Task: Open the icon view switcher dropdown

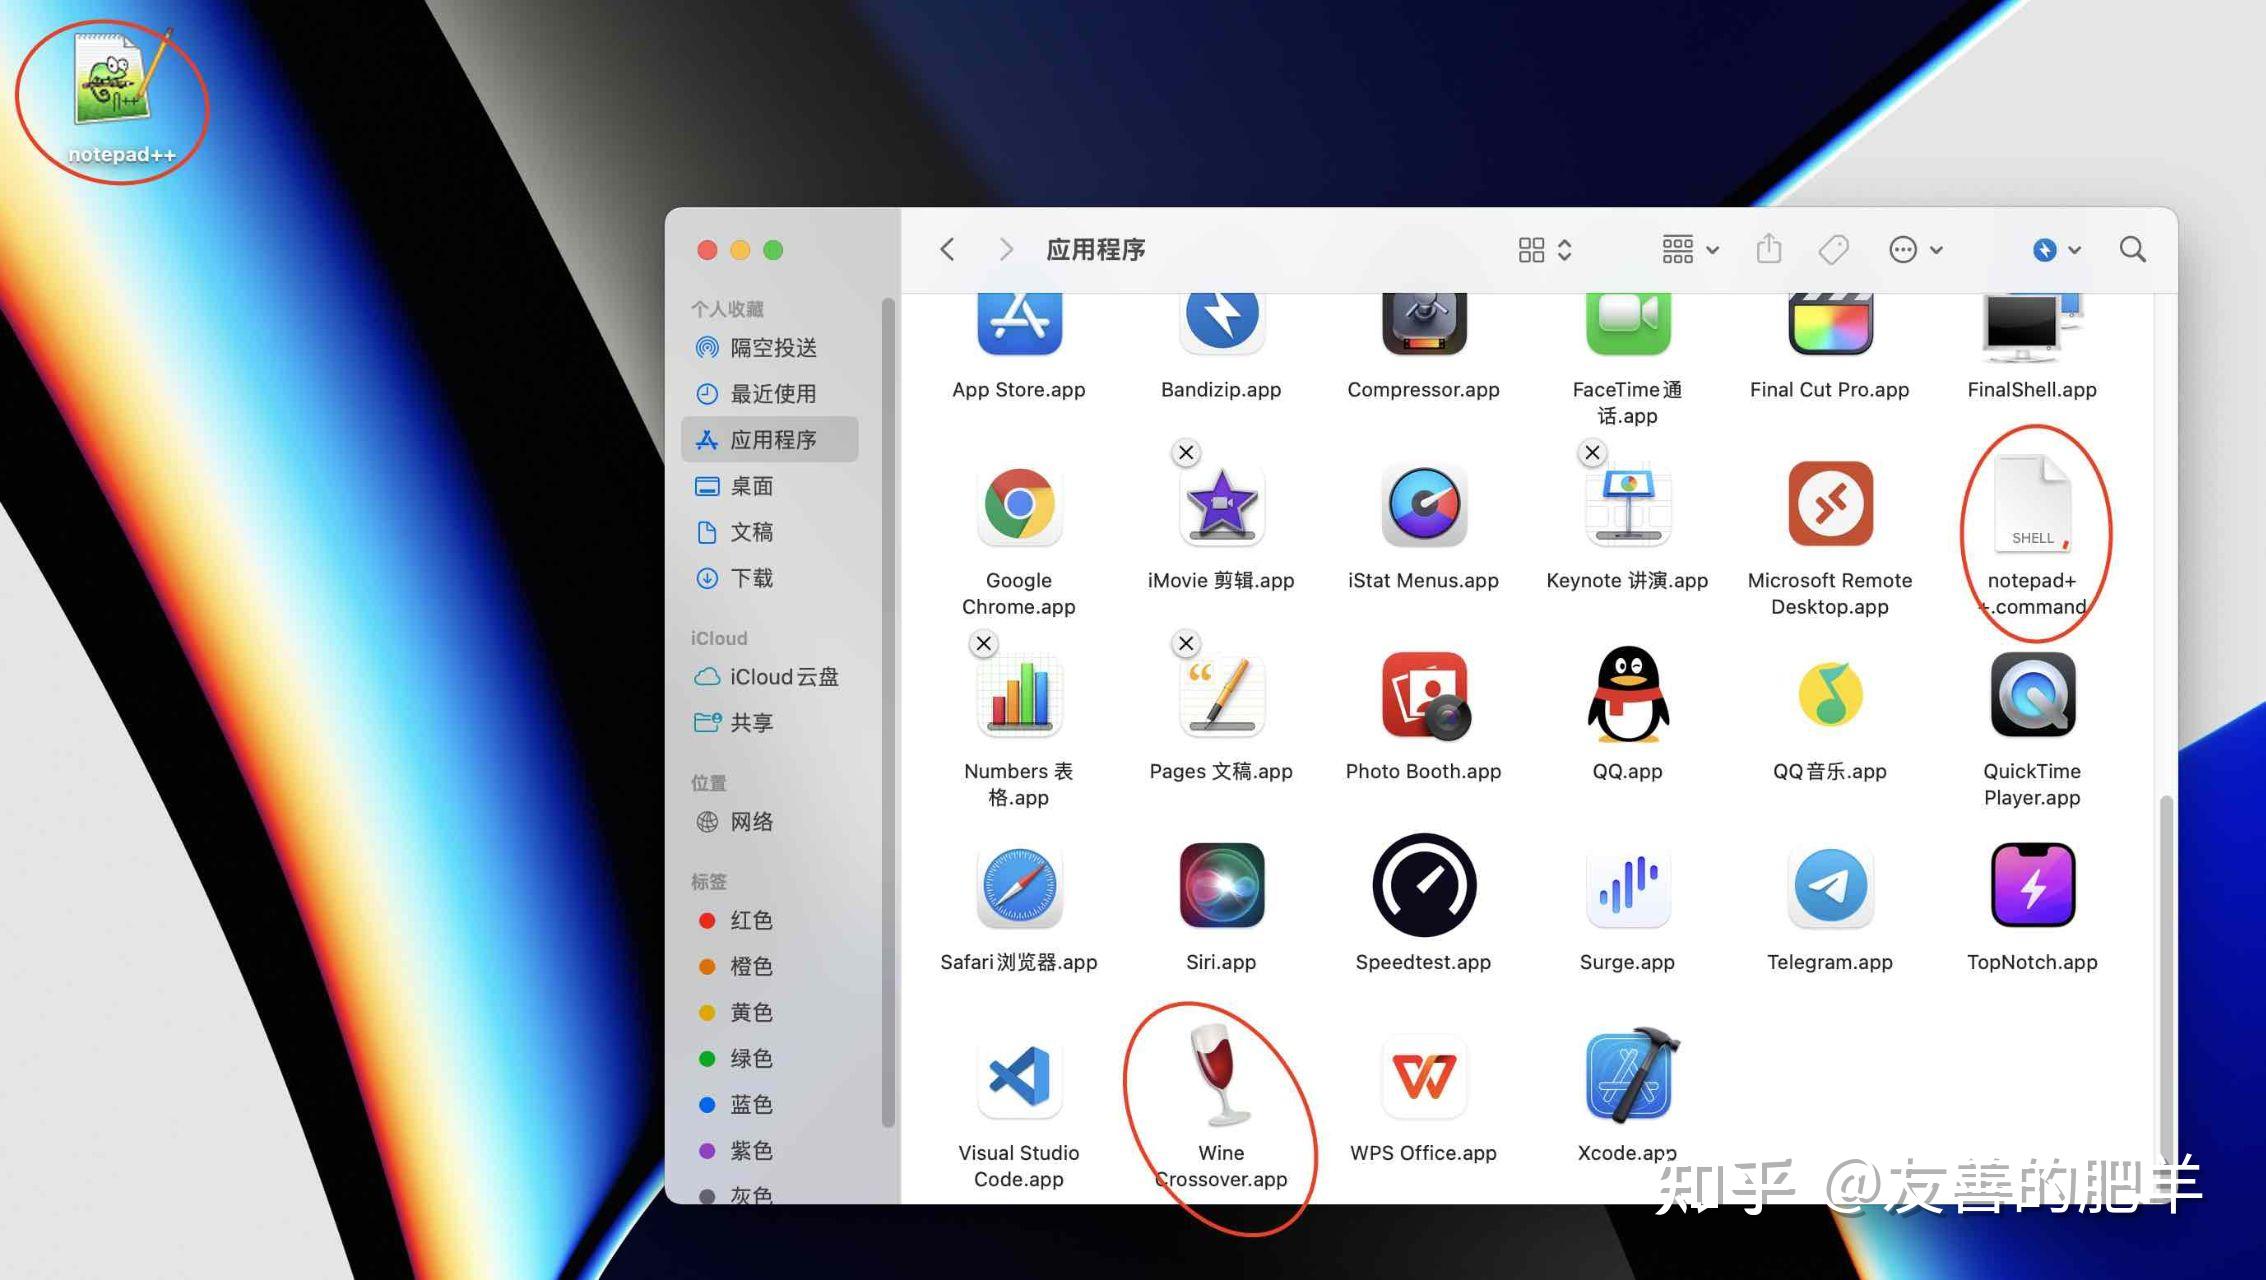Action: [x=1545, y=249]
